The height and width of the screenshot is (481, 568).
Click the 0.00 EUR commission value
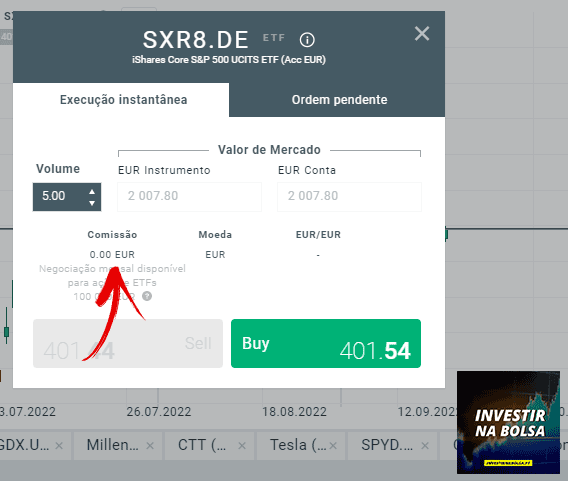pos(112,255)
